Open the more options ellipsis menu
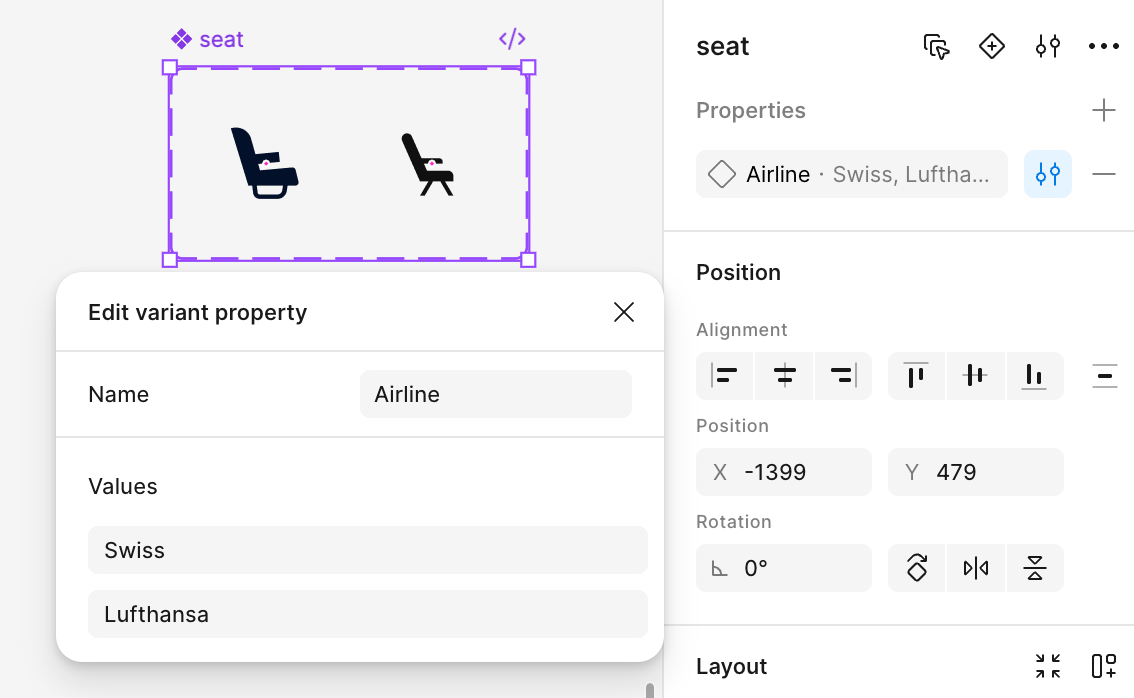The image size is (1134, 698). tap(1104, 46)
